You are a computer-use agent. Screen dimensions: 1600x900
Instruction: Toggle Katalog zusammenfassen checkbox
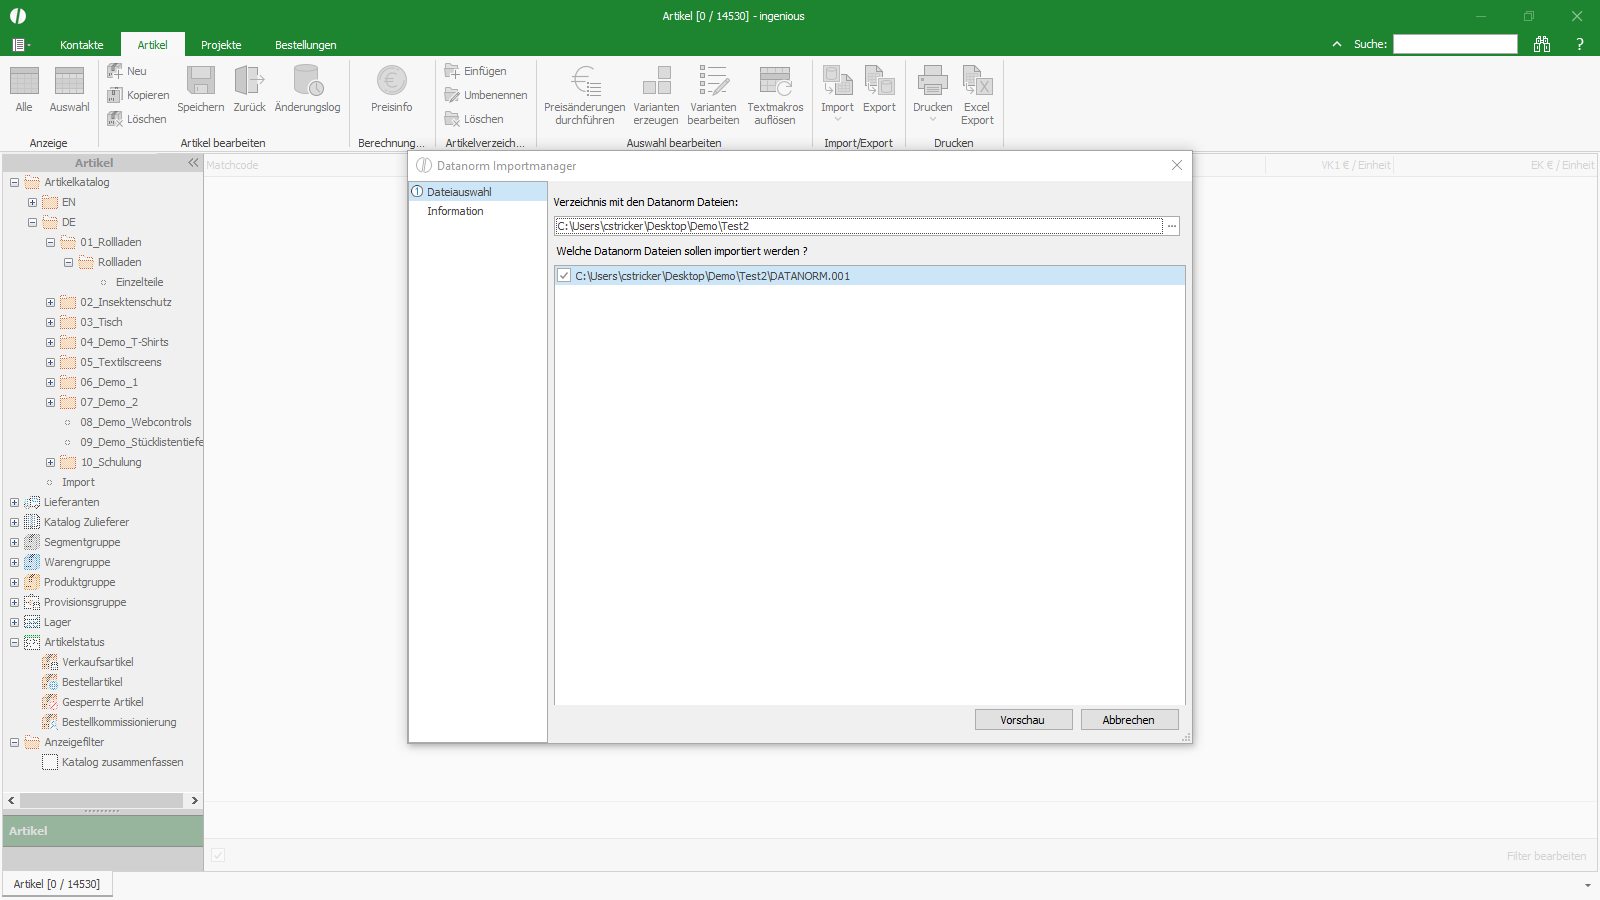[50, 762]
